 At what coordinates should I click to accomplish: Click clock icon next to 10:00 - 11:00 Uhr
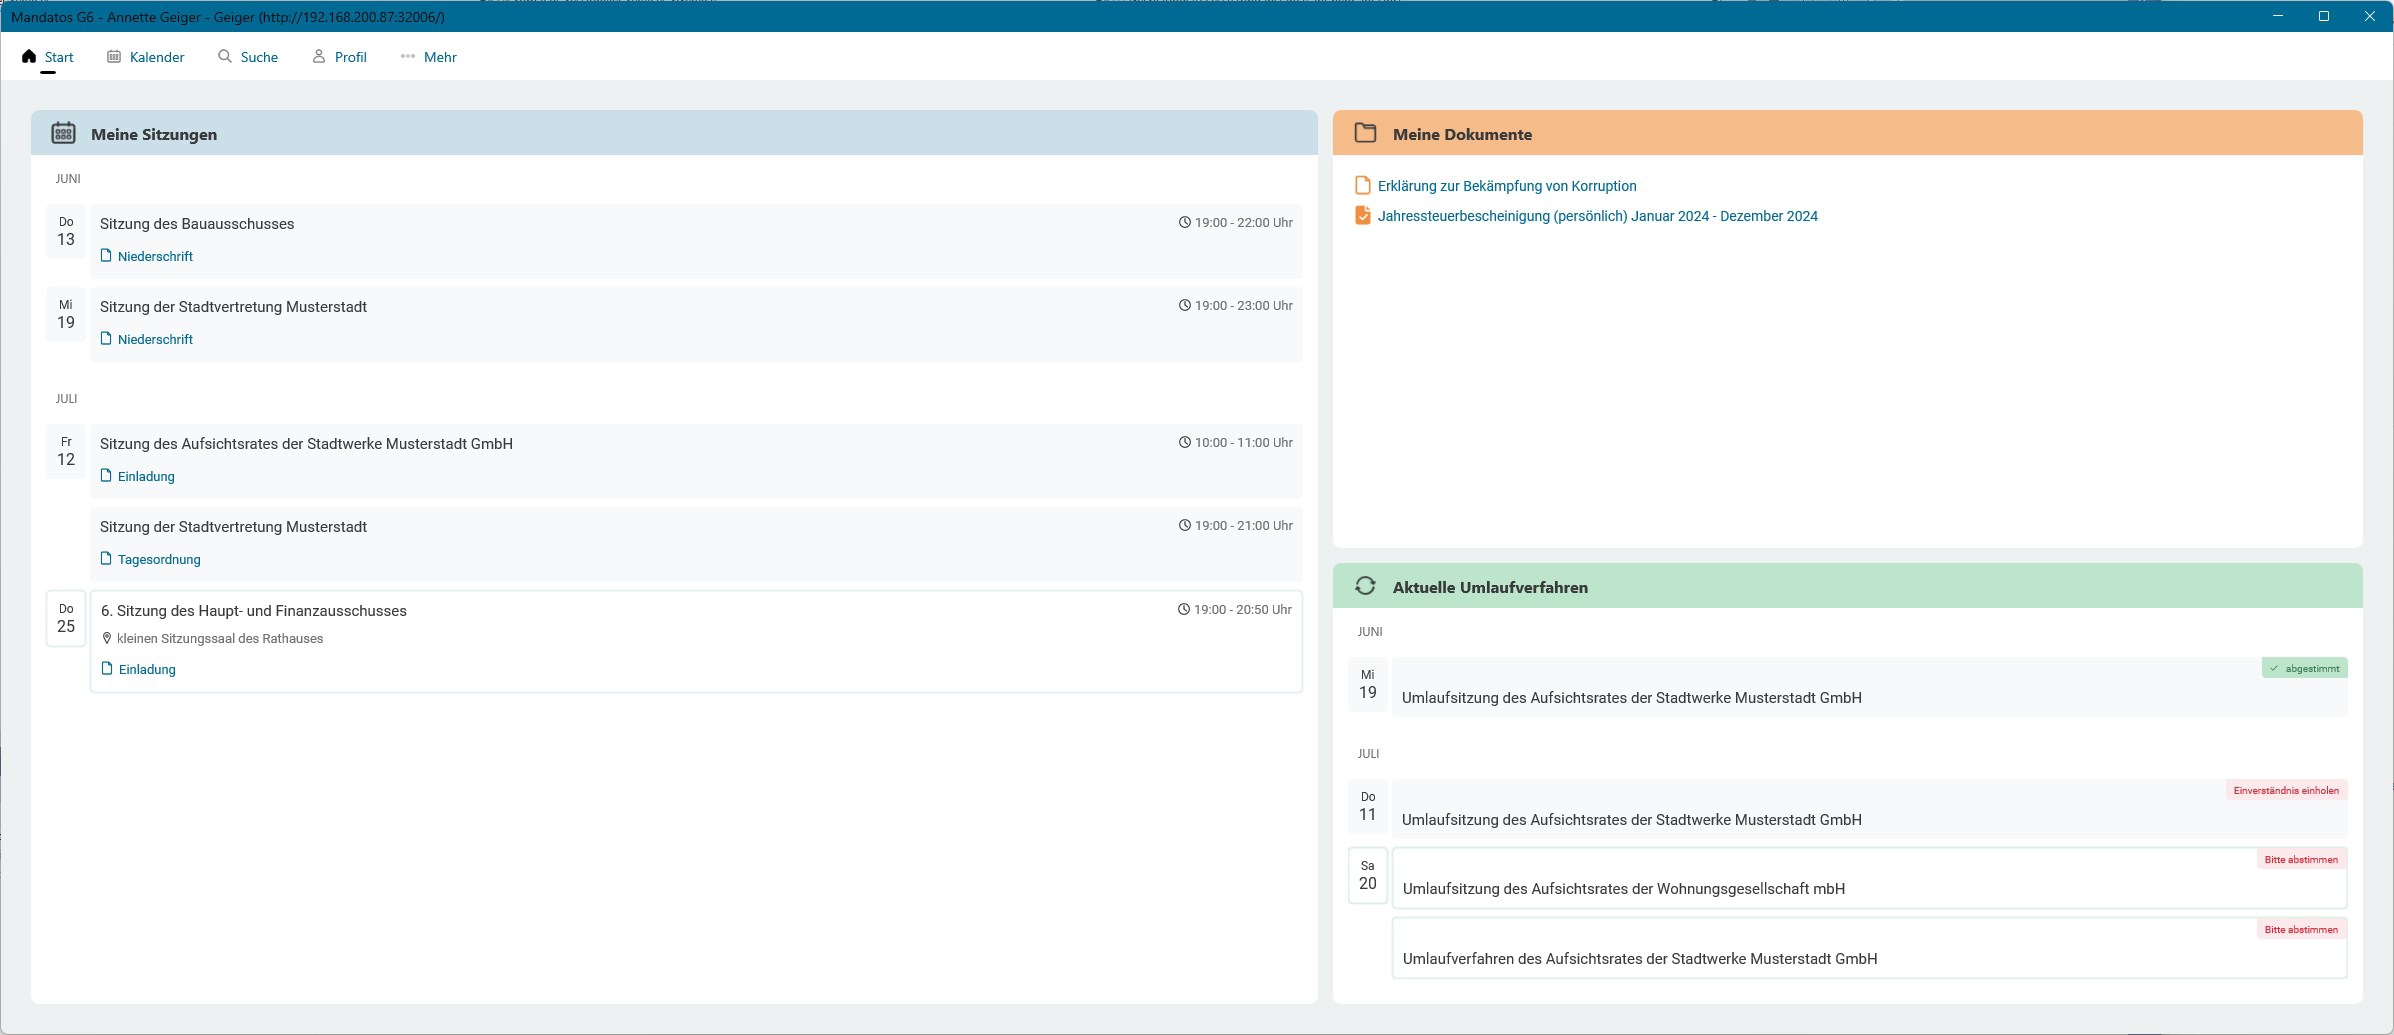[x=1184, y=442]
